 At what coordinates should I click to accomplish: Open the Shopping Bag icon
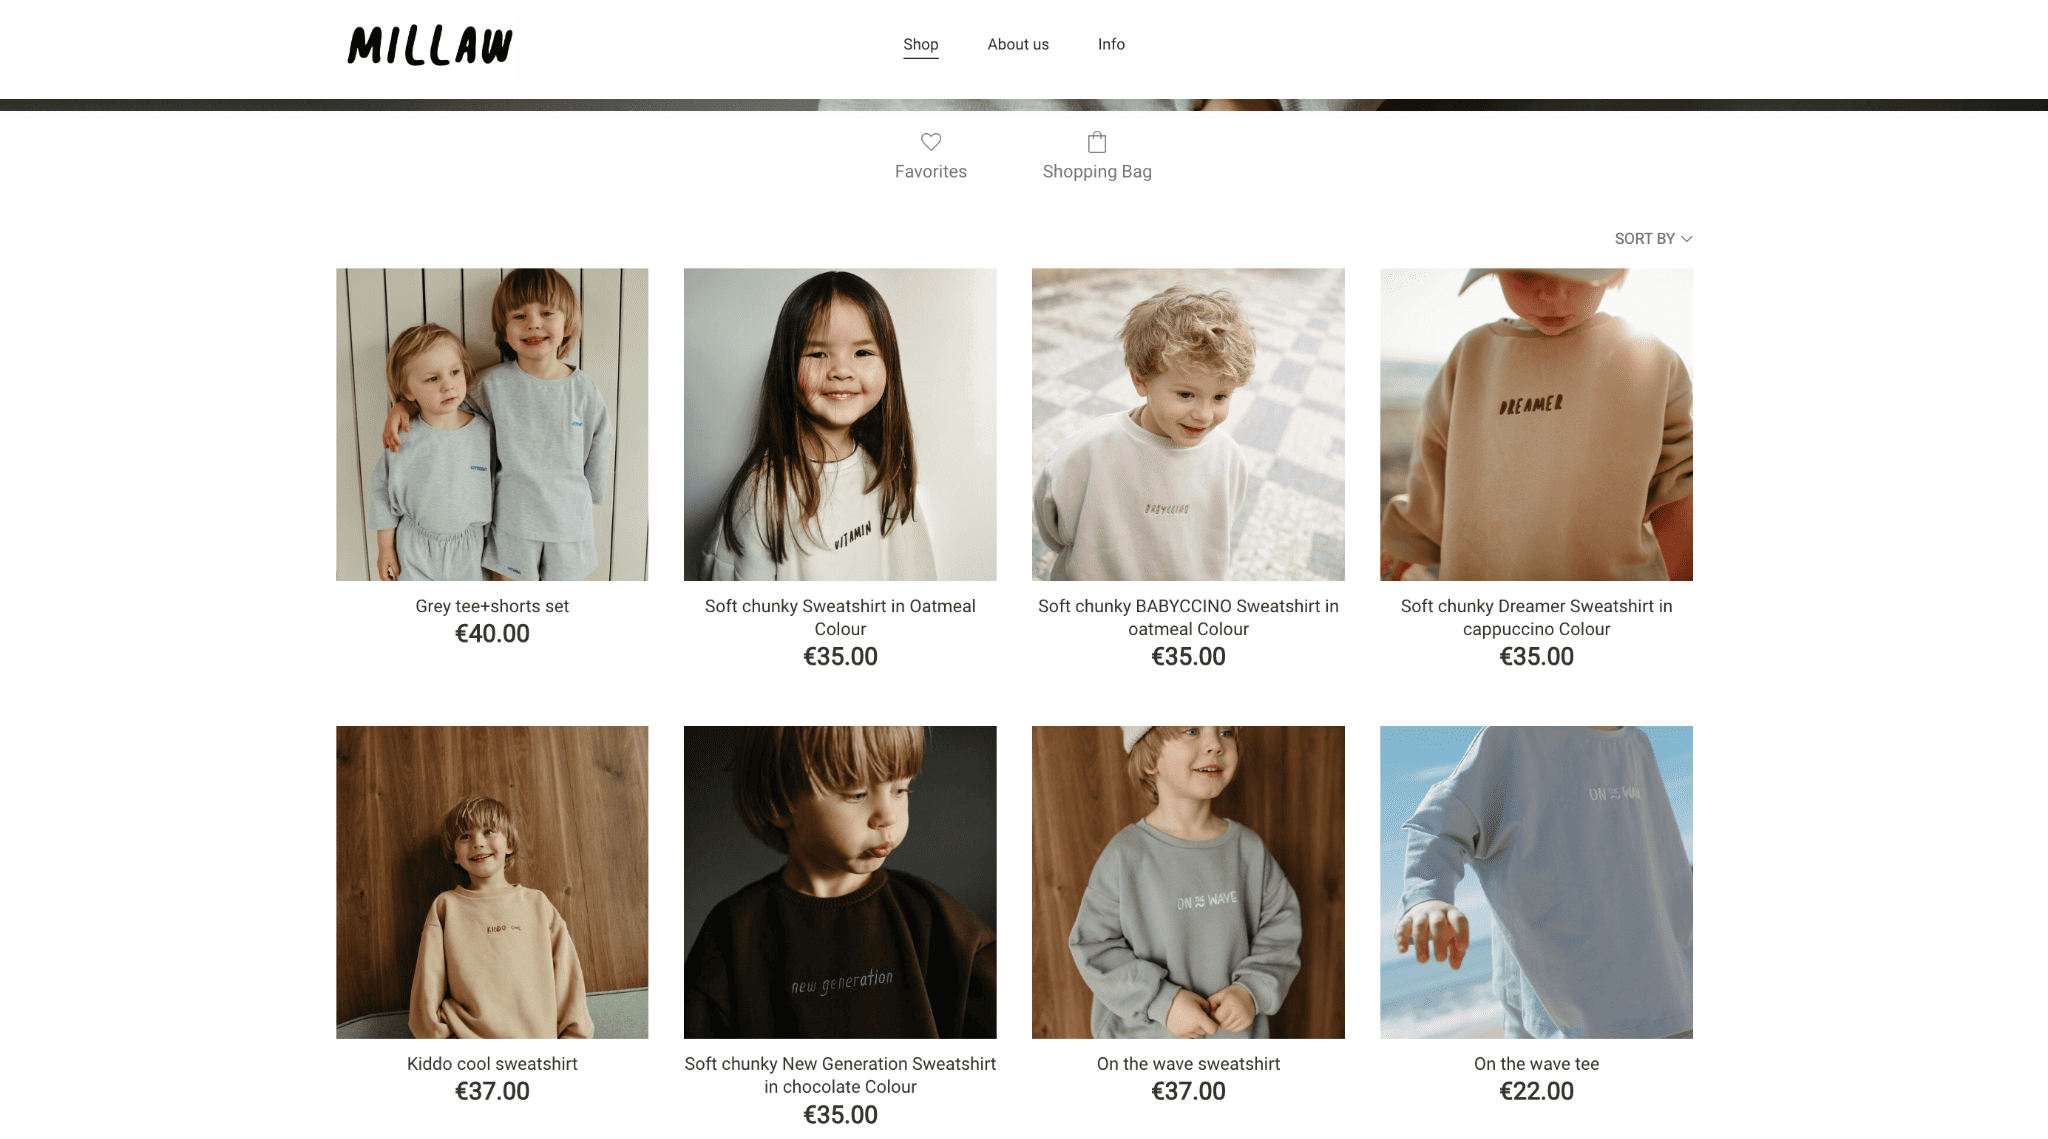point(1097,142)
